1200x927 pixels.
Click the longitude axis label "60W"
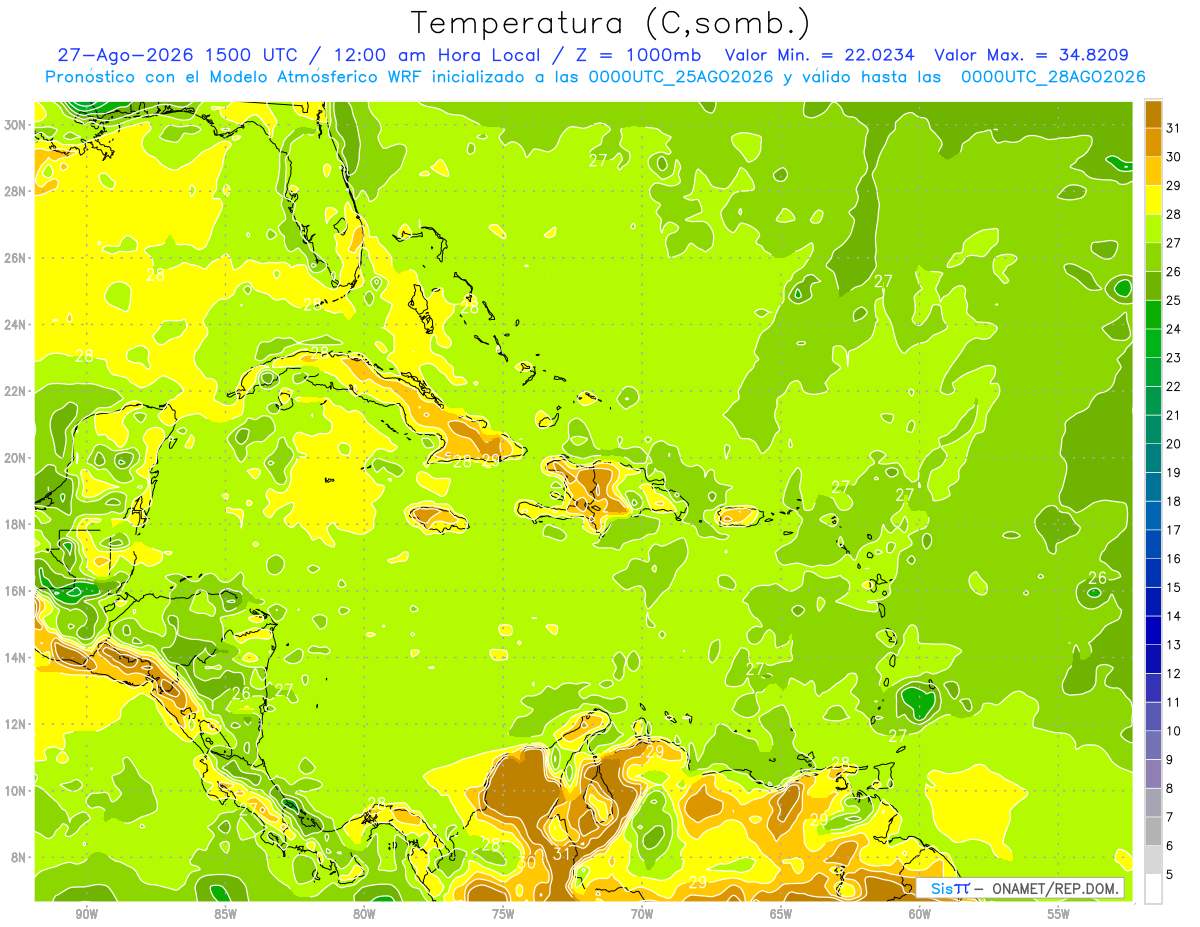(x=920, y=914)
